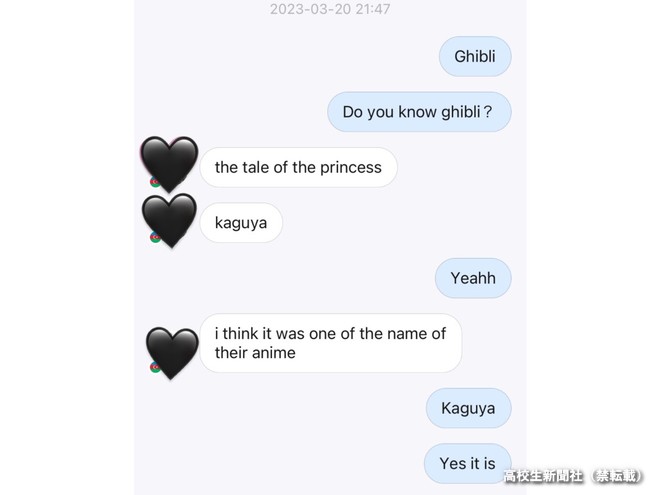Tap the black heart avatar beside 'the tale of the princess'
Viewport: 660px width, 495px height.
click(169, 164)
